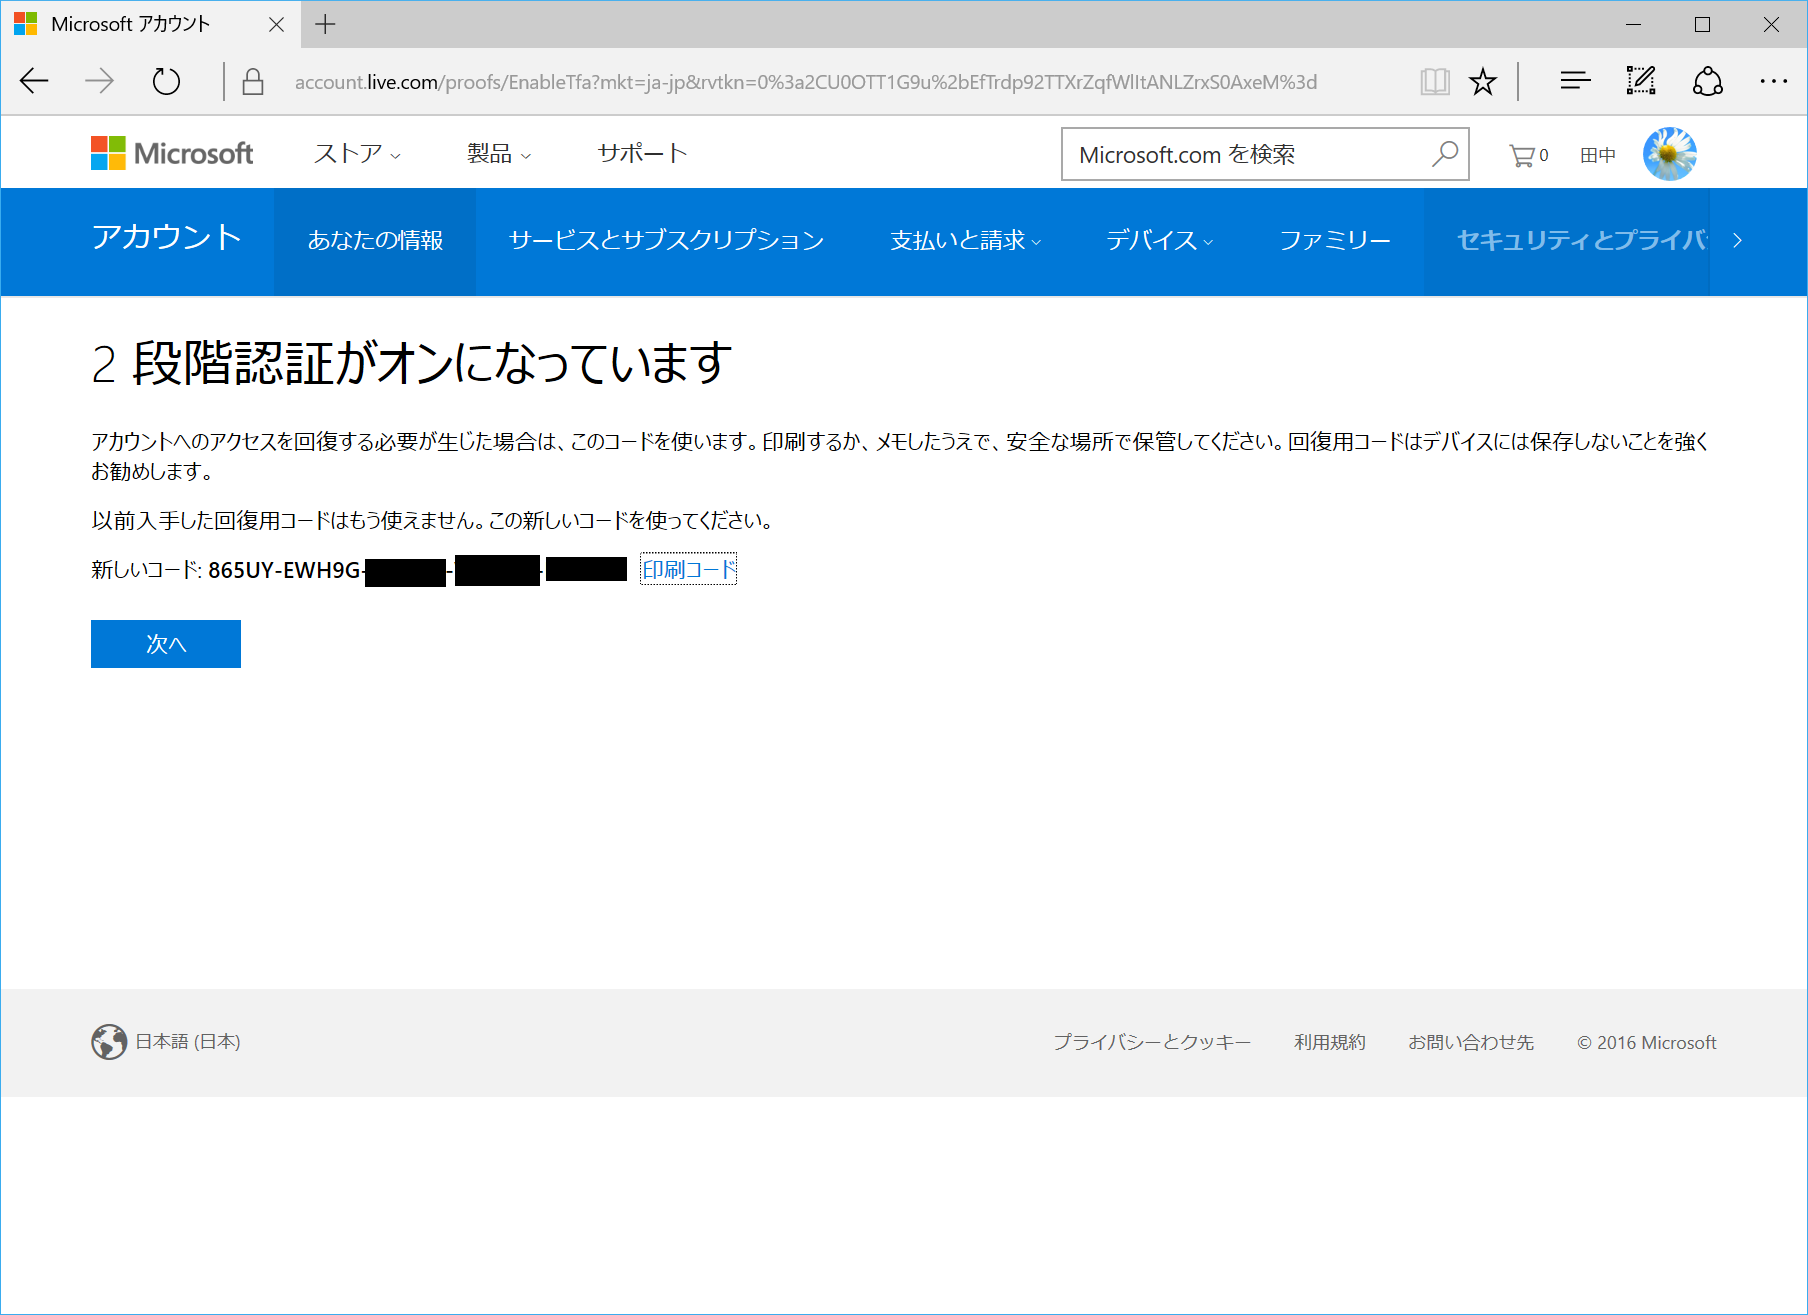Start a Web Note annotation
This screenshot has height=1315, width=1808.
(1639, 81)
